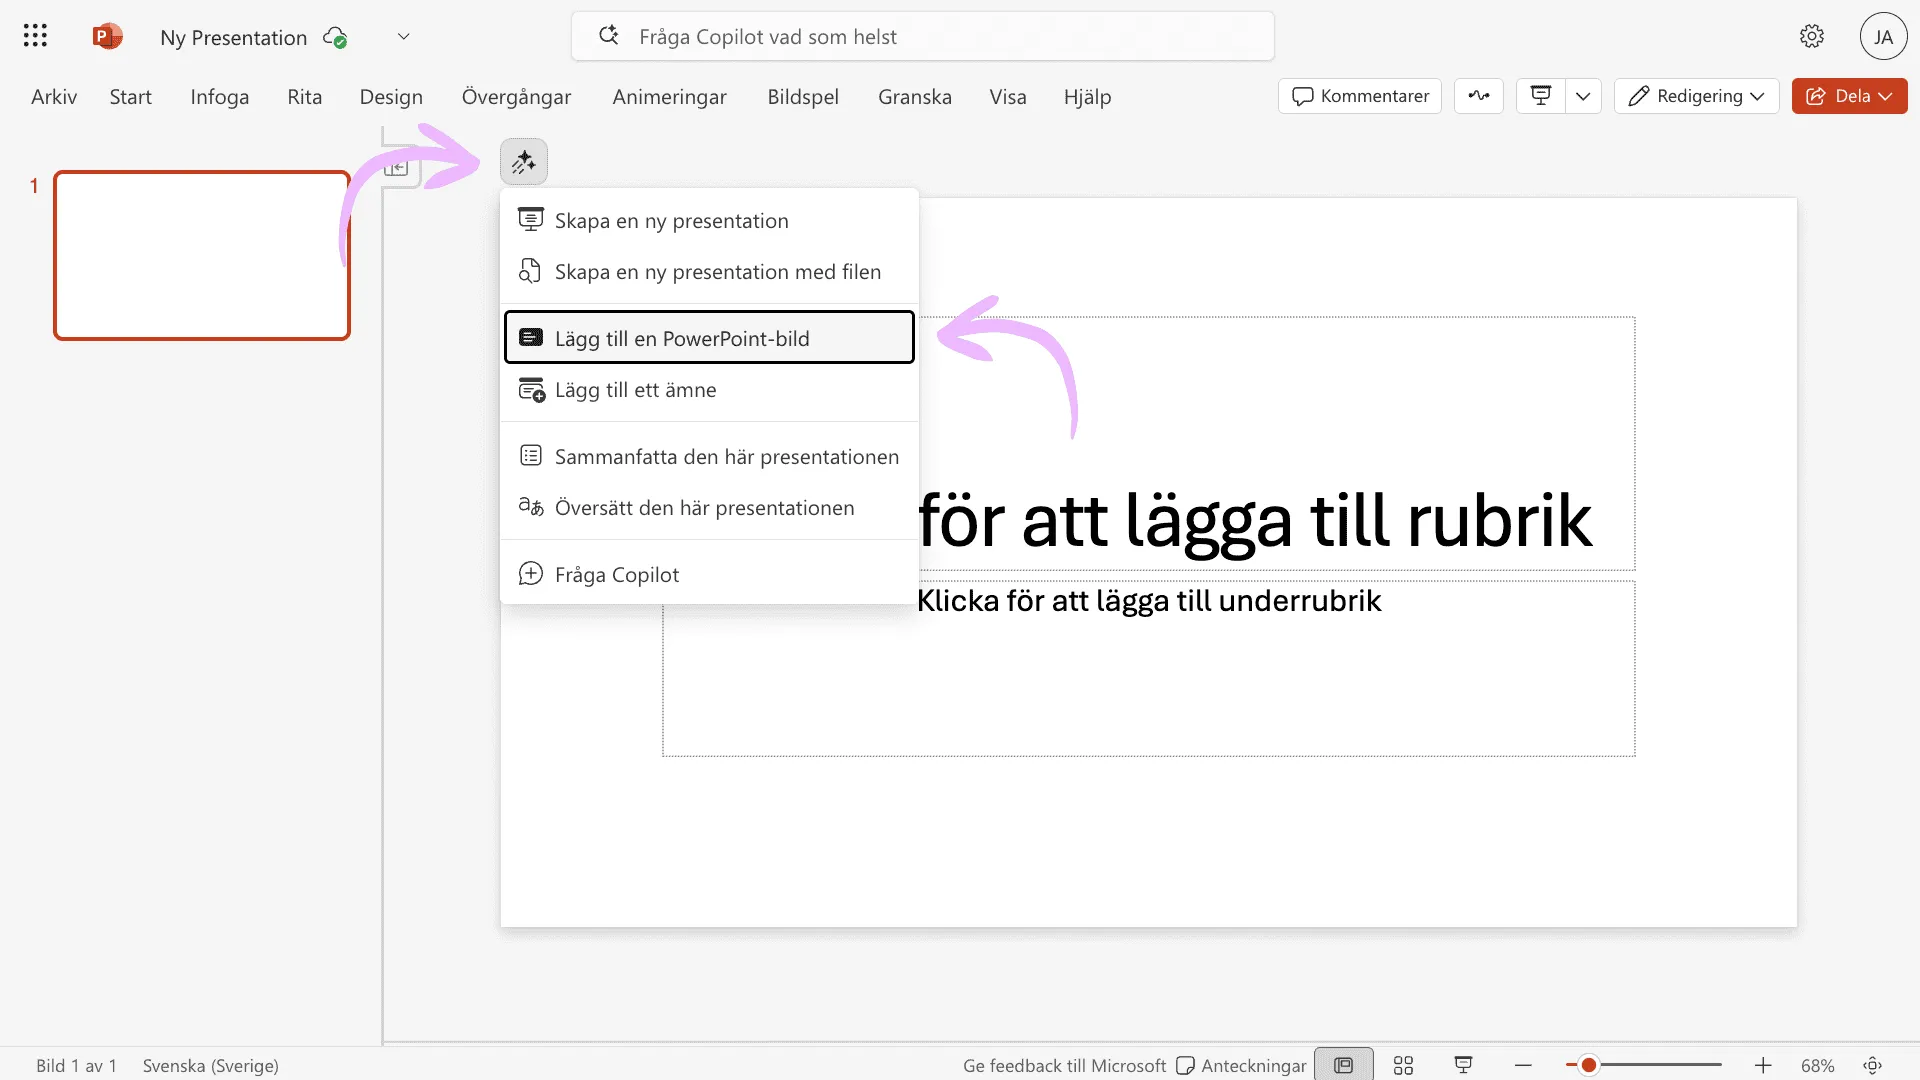Switch to the Infoga tab

point(220,97)
